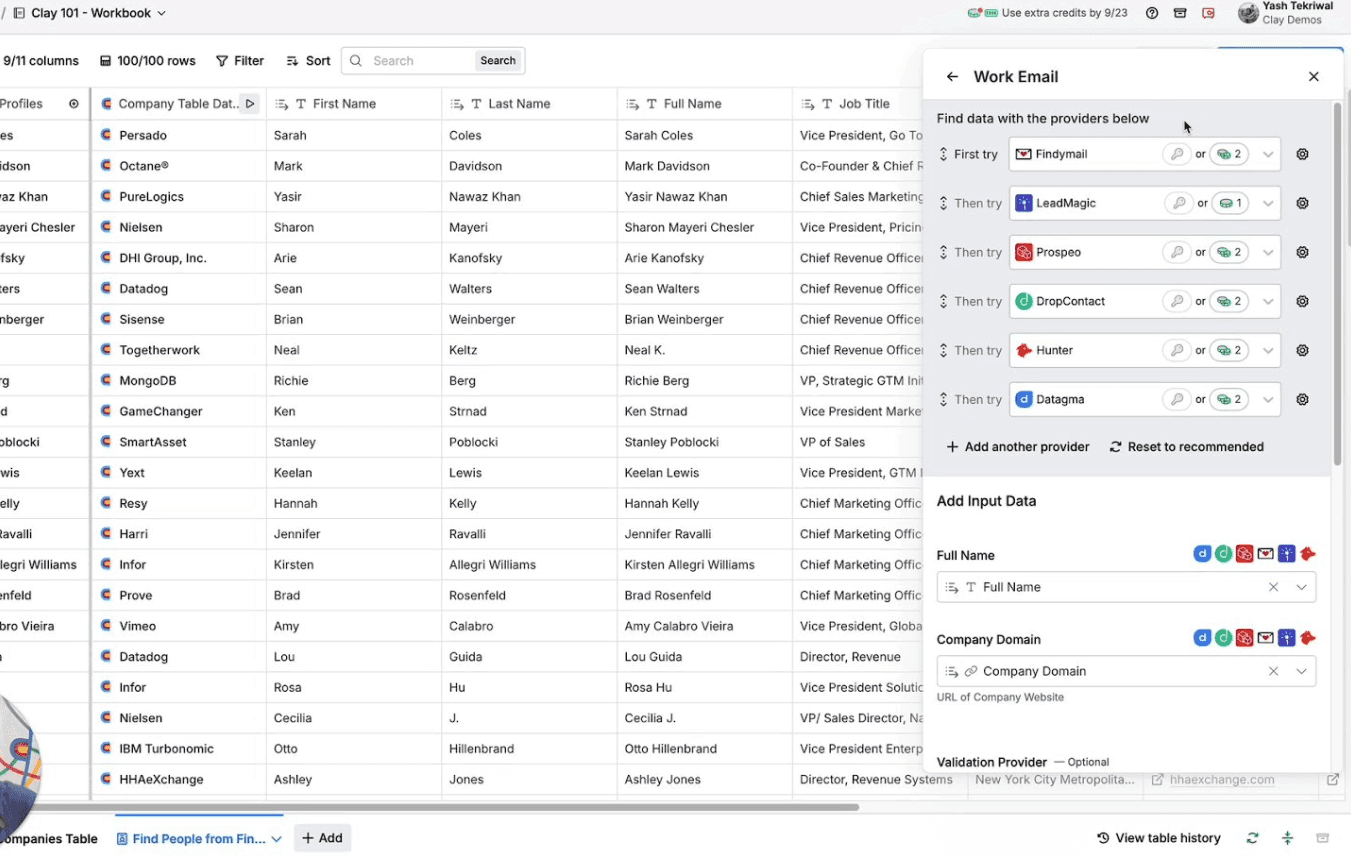Image resolution: width=1351 pixels, height=858 pixels.
Task: Select API key option for DropContact
Action: tap(1177, 301)
